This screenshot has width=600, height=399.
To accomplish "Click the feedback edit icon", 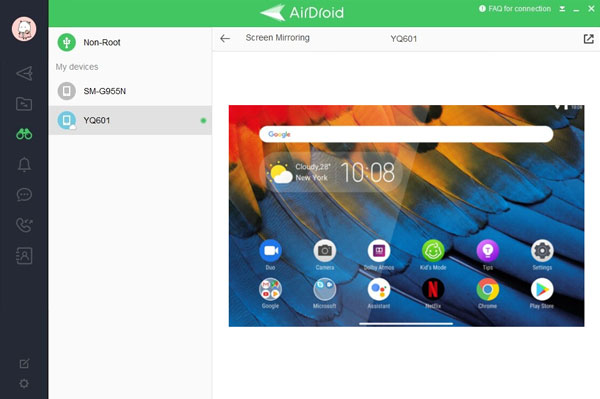I will (24, 363).
